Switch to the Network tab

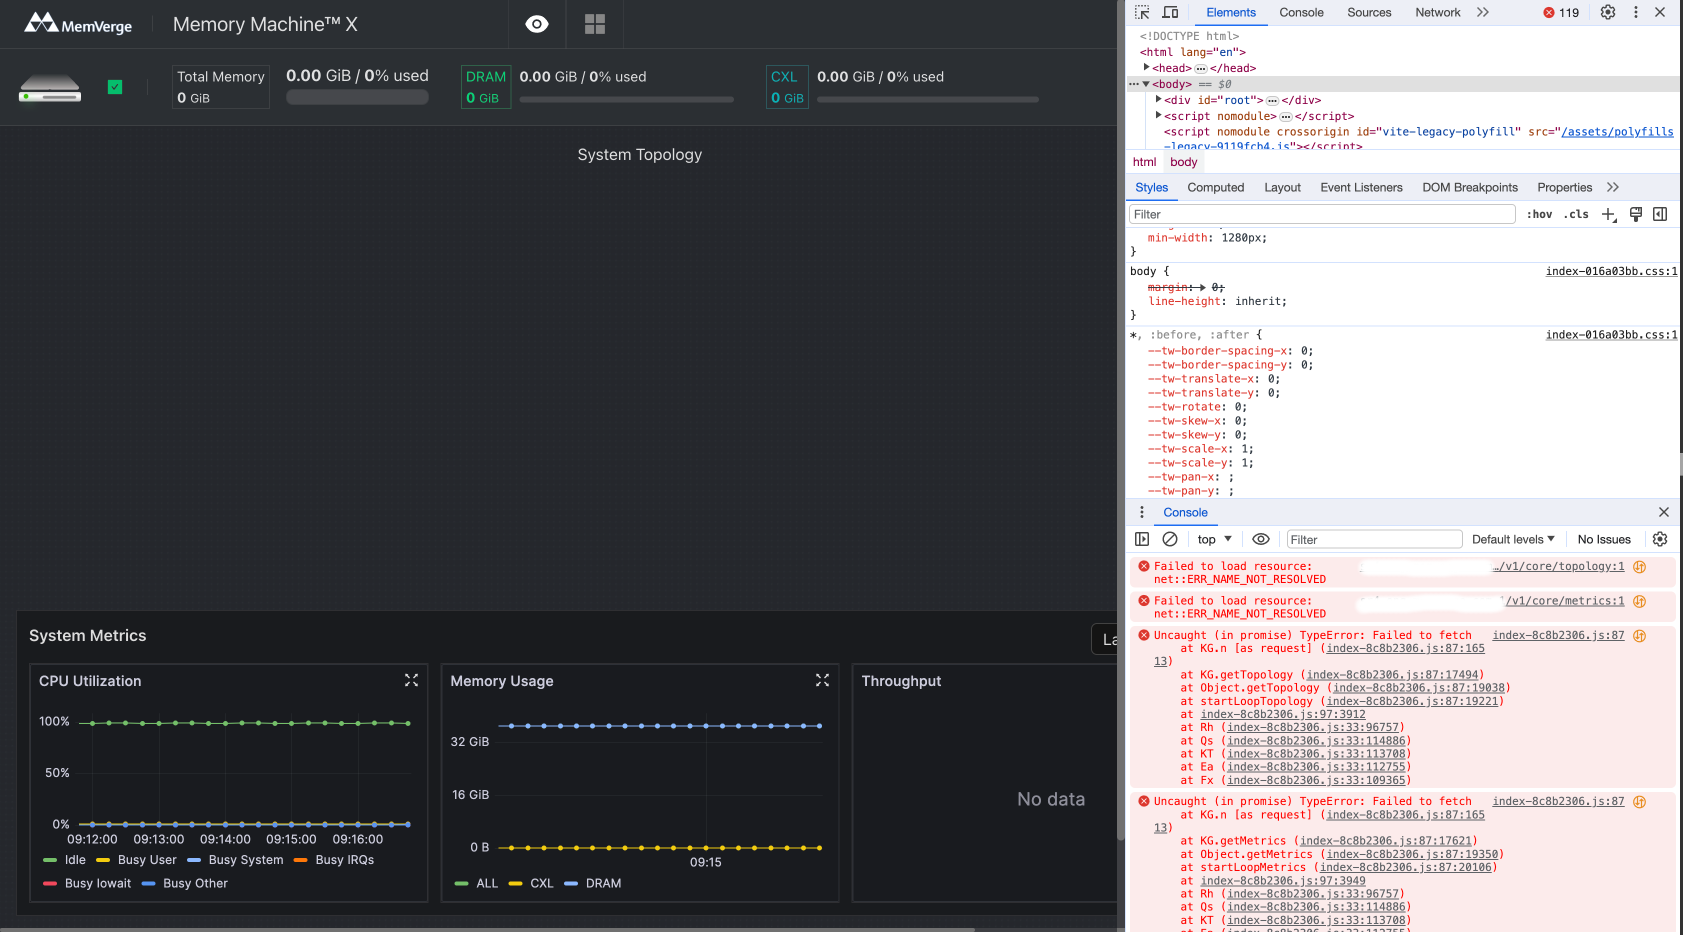click(1438, 12)
